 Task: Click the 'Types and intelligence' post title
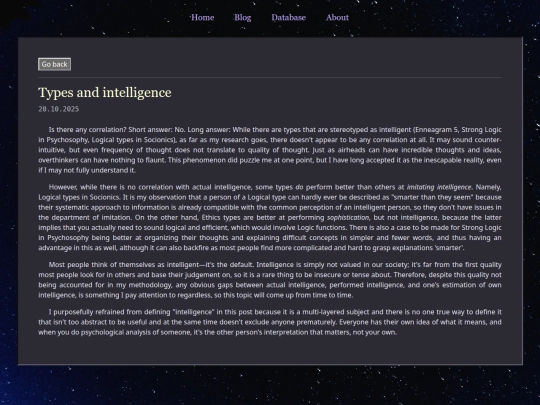click(x=105, y=93)
